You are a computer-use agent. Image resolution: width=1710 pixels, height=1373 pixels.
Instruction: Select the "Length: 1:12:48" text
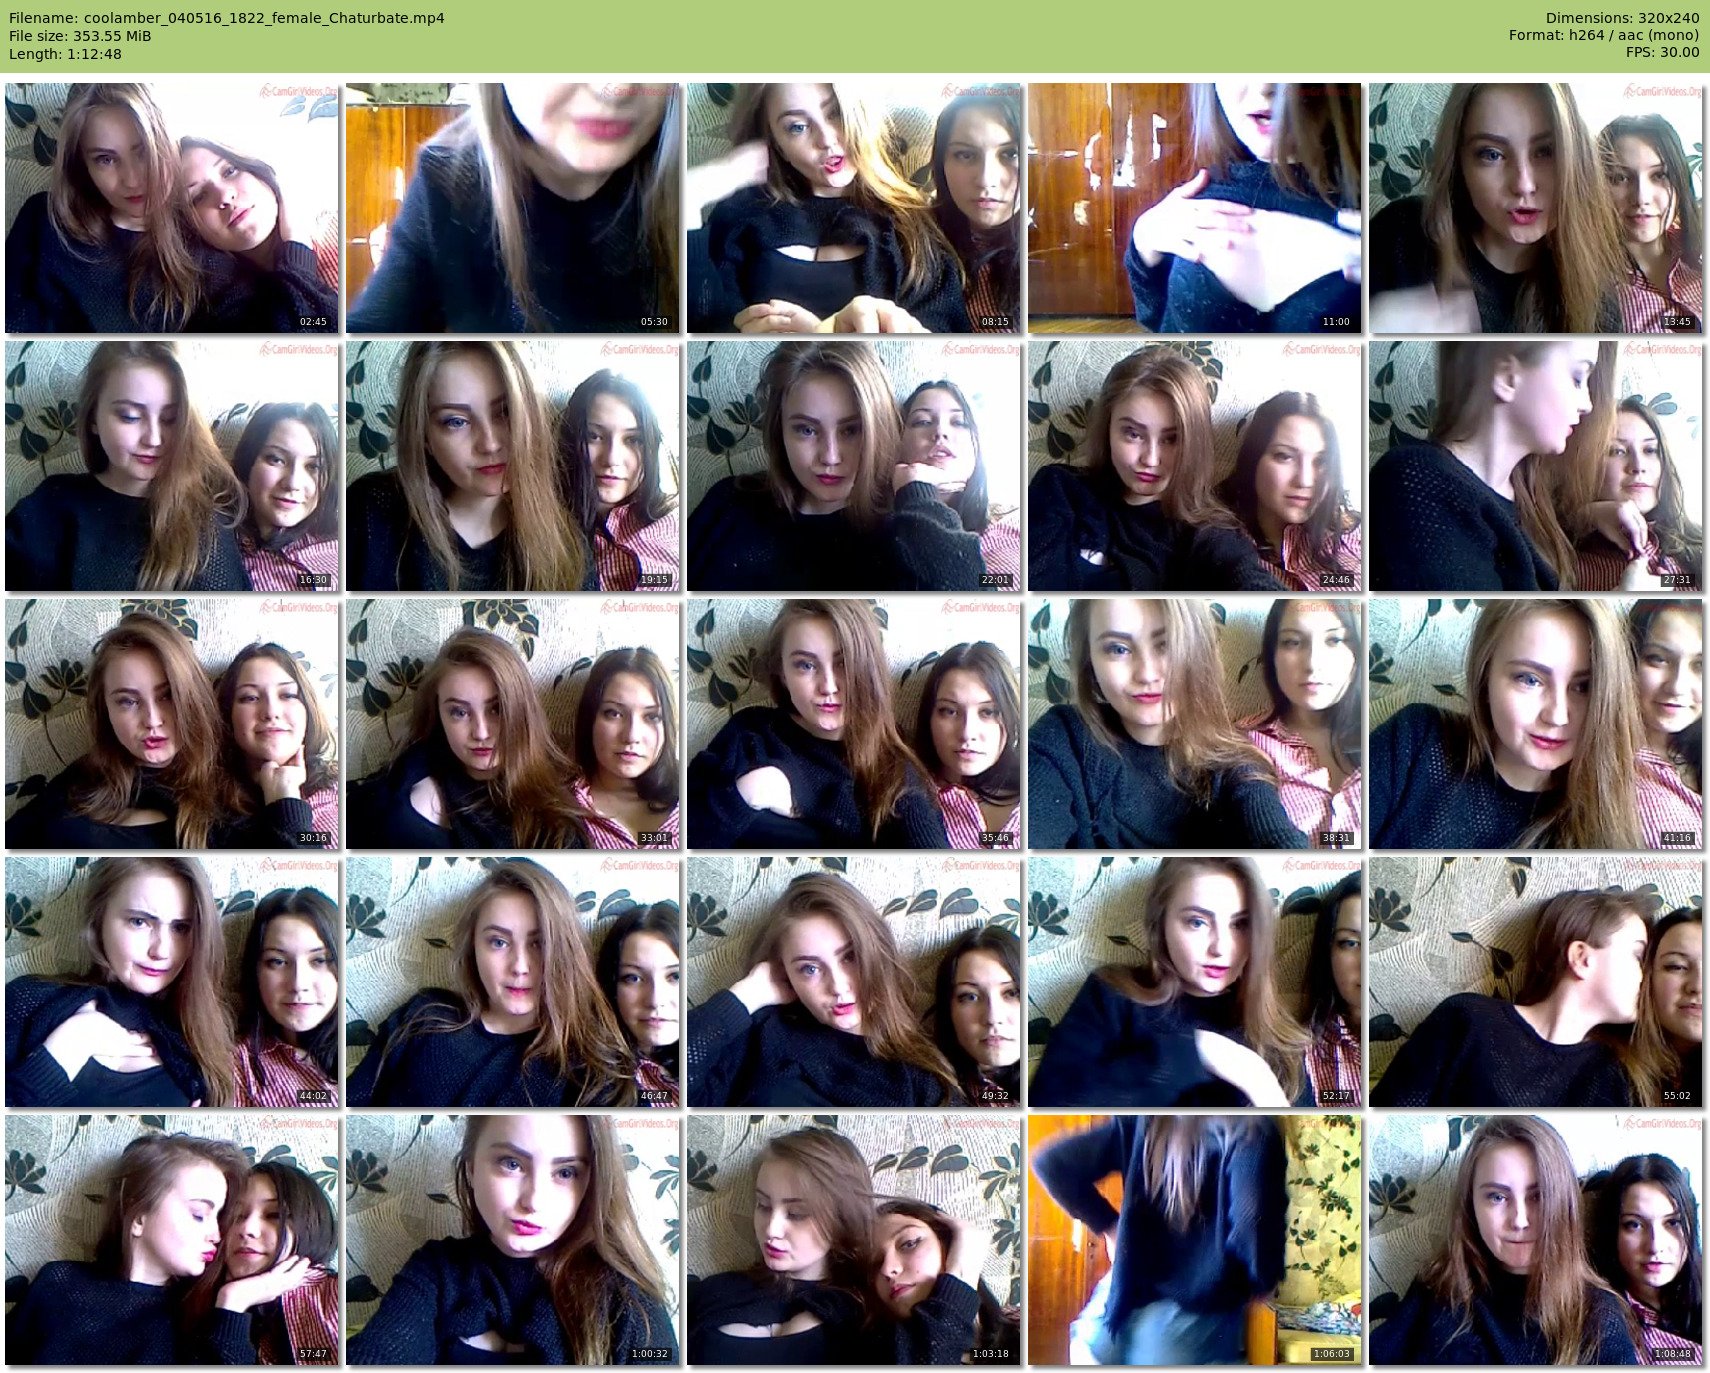click(65, 54)
